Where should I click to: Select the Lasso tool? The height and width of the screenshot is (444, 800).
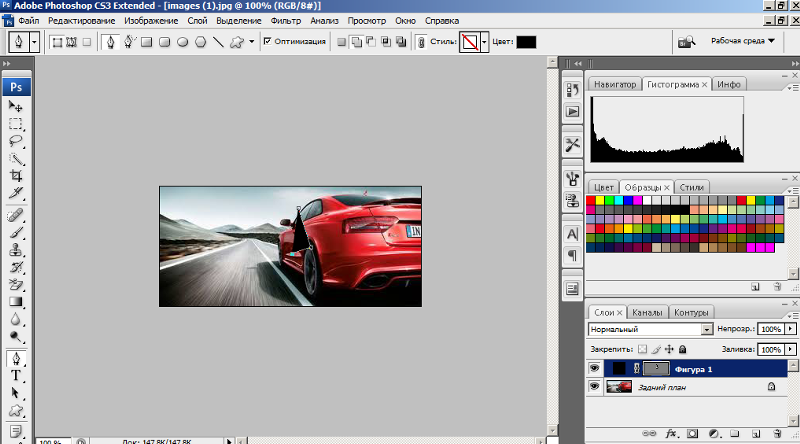pyautogui.click(x=16, y=141)
